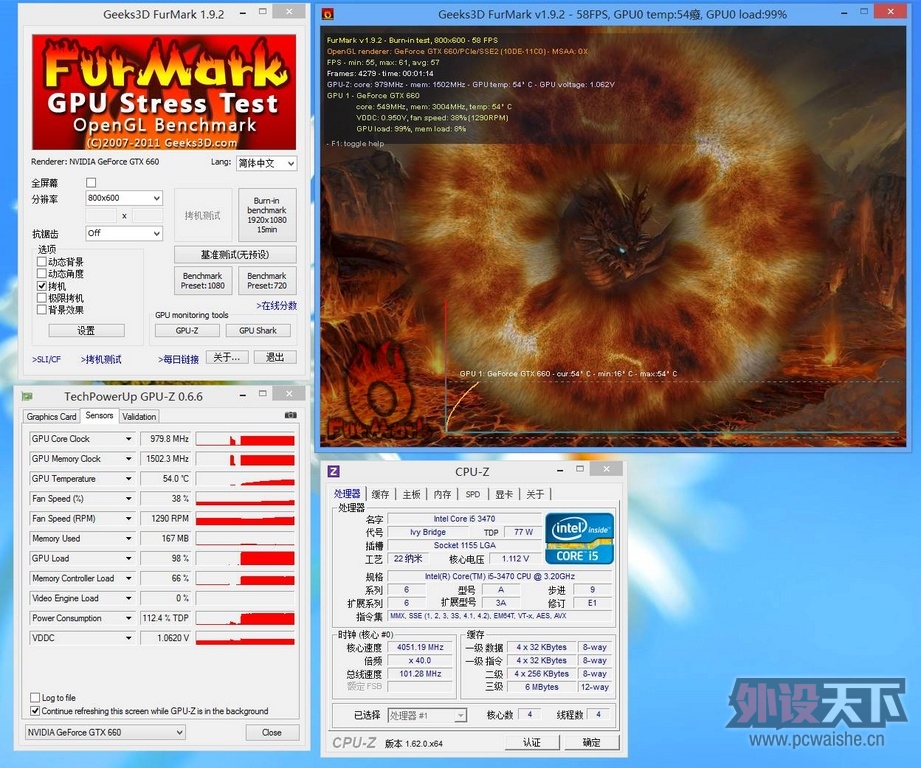Image resolution: width=921 pixels, height=768 pixels.
Task: Minimize the GPU-Z window
Action: point(243,396)
